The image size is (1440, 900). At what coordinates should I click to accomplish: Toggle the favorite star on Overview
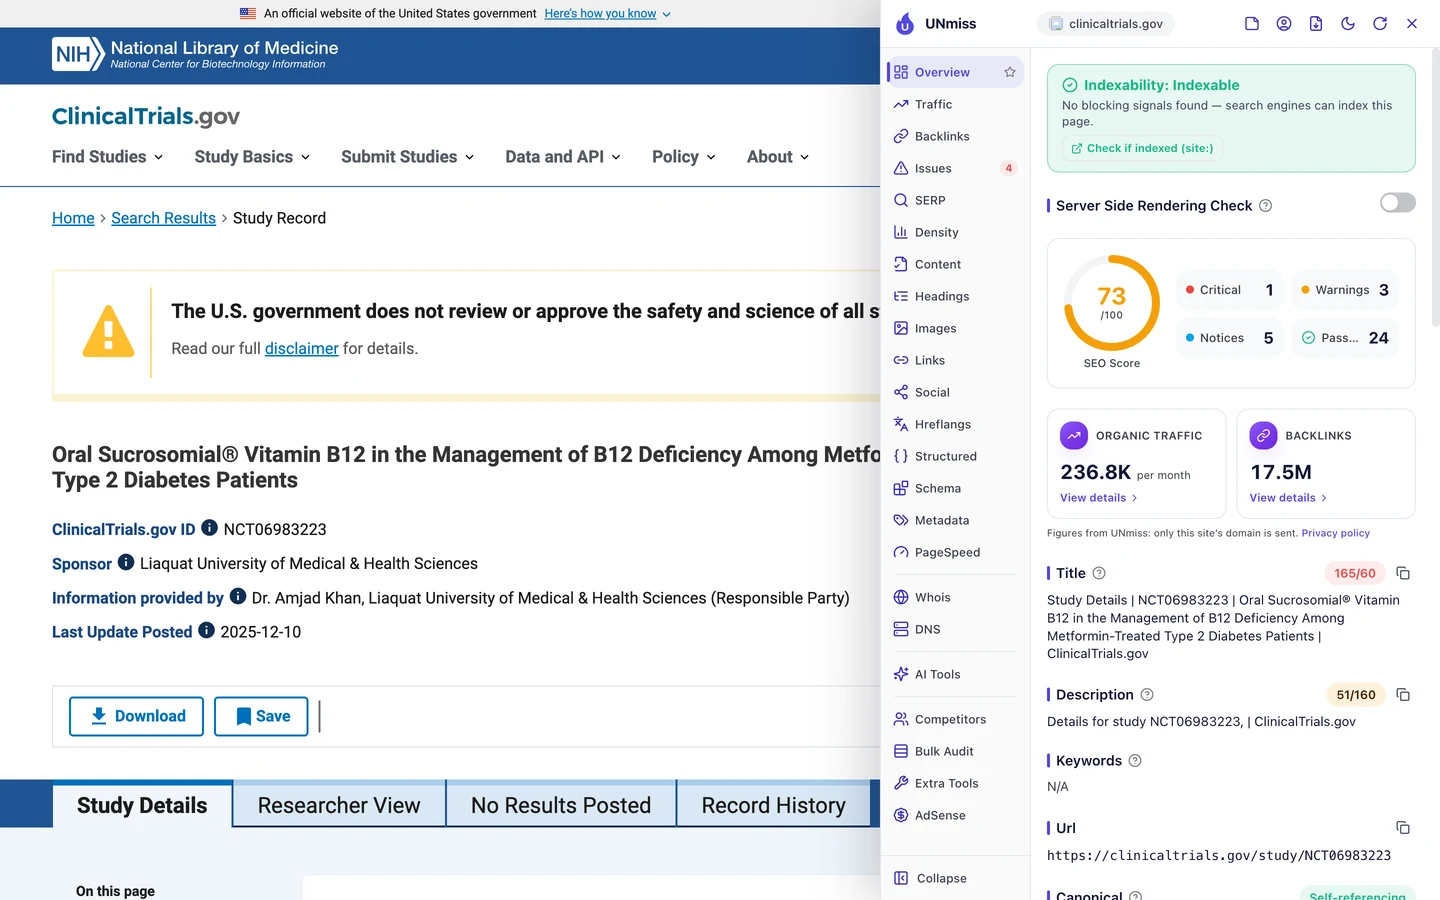point(1010,72)
